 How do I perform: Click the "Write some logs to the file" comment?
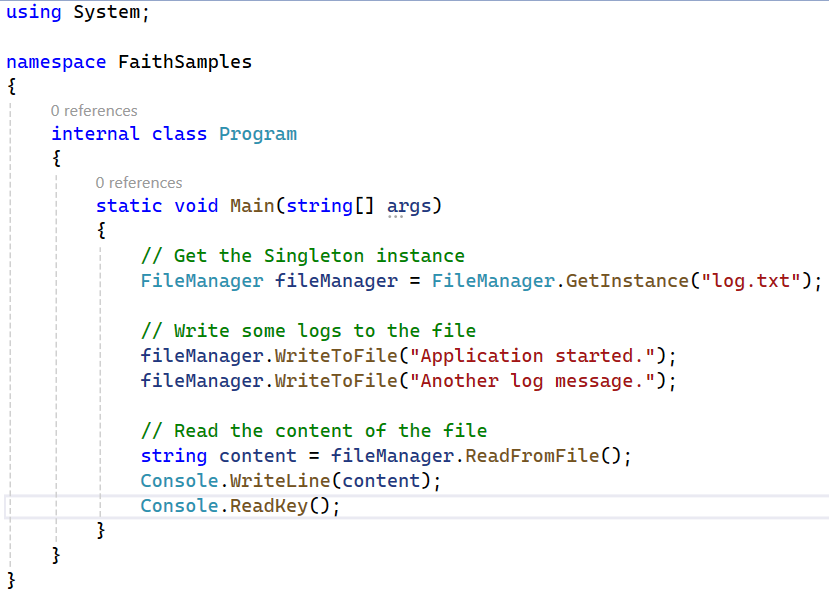[309, 332]
